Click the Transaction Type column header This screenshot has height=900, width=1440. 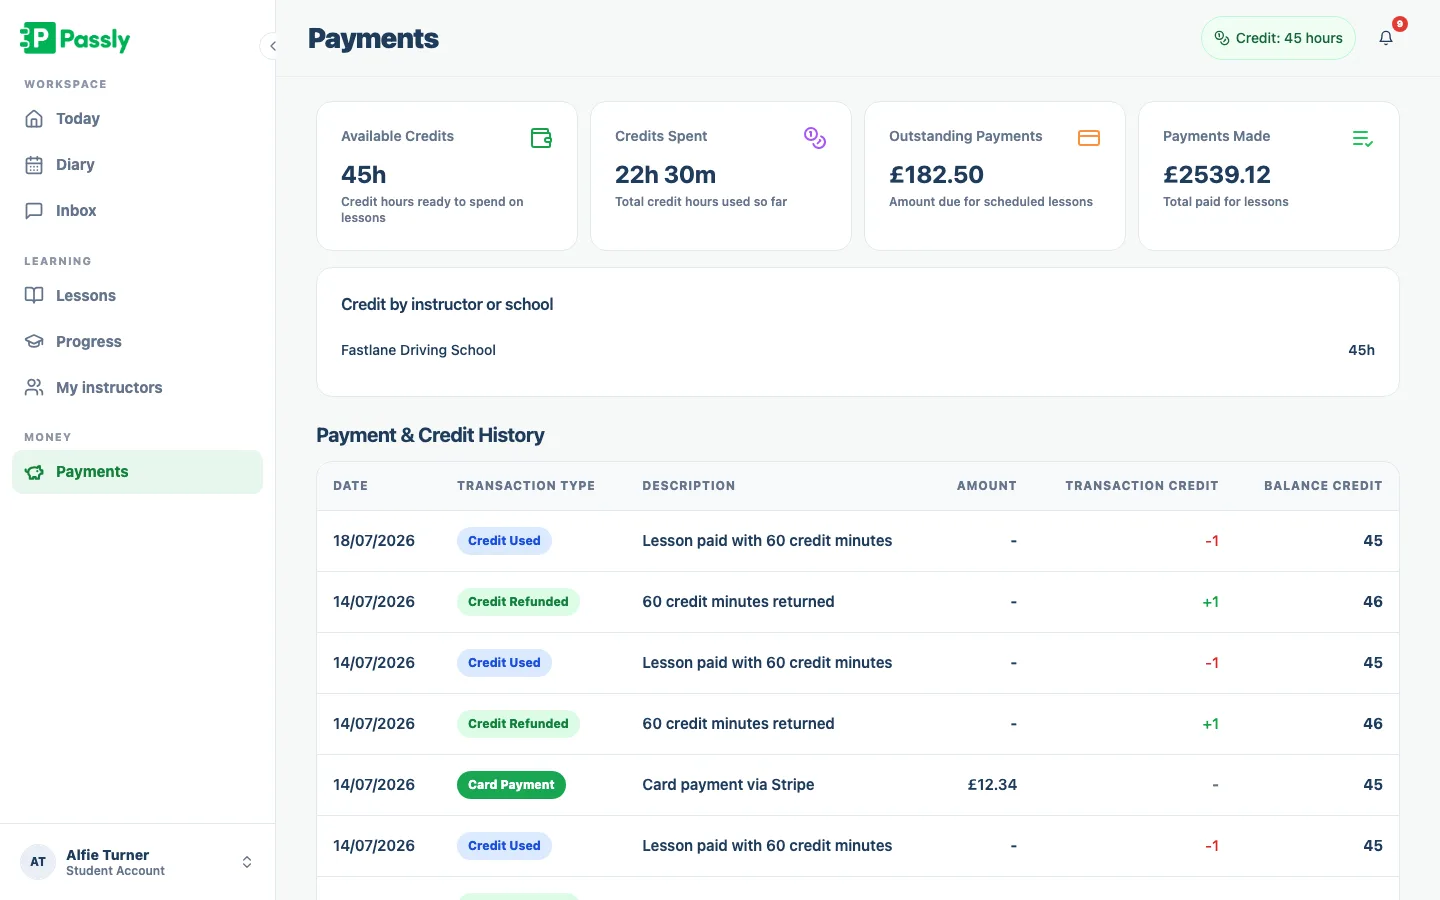coord(526,486)
